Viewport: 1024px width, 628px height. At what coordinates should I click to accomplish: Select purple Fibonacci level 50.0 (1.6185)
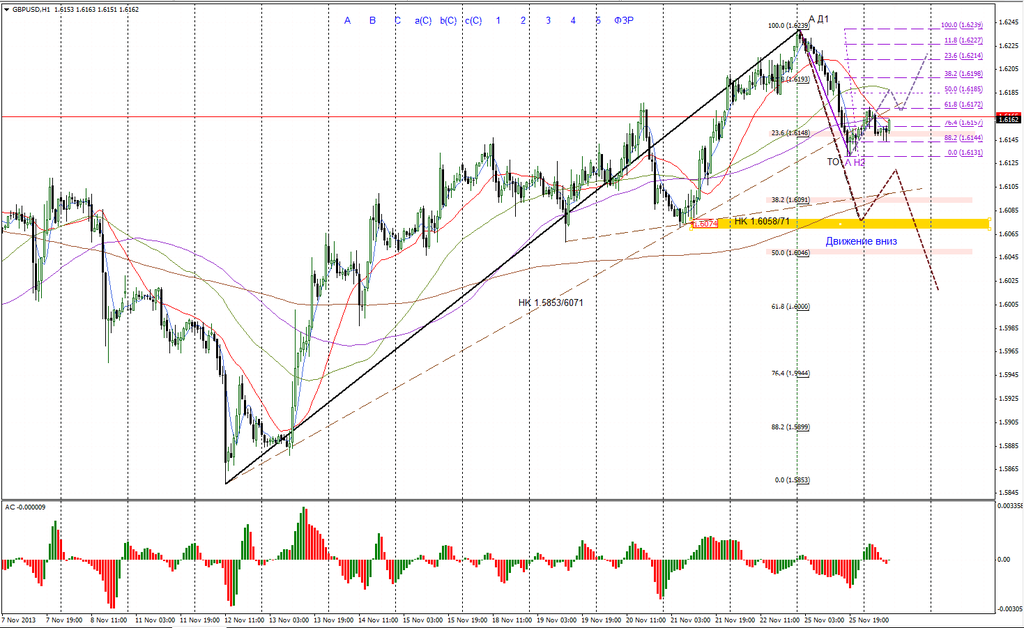pyautogui.click(x=963, y=89)
